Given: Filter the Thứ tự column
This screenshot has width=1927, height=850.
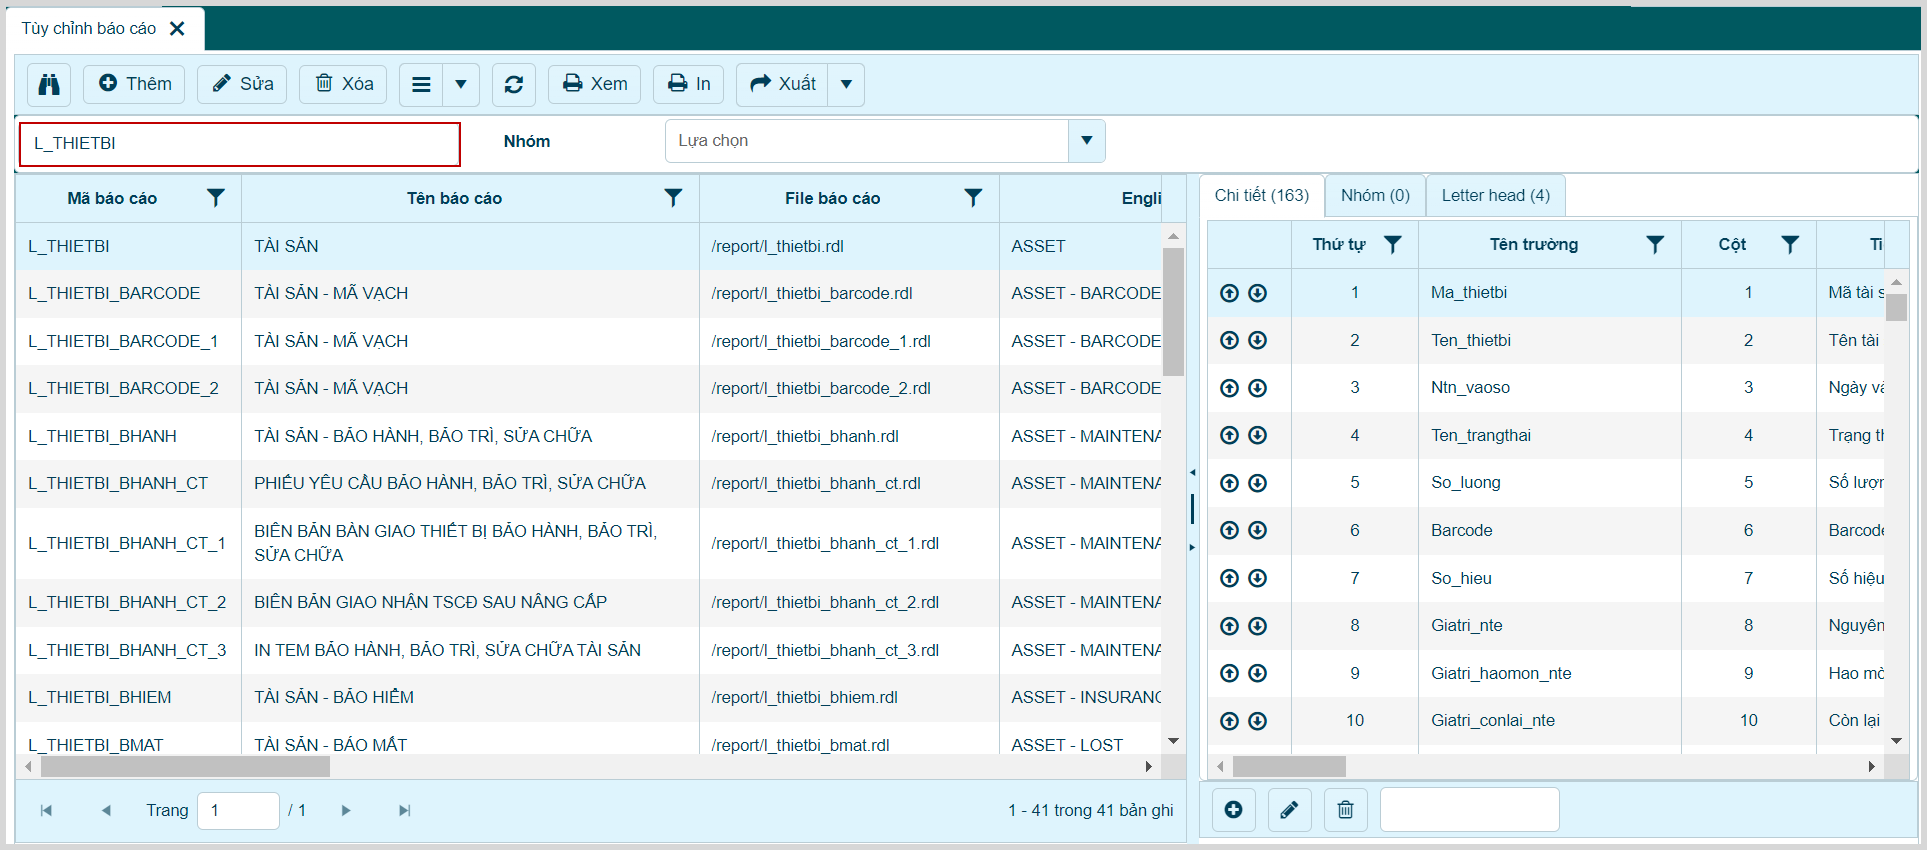Looking at the screenshot, I should (1393, 245).
